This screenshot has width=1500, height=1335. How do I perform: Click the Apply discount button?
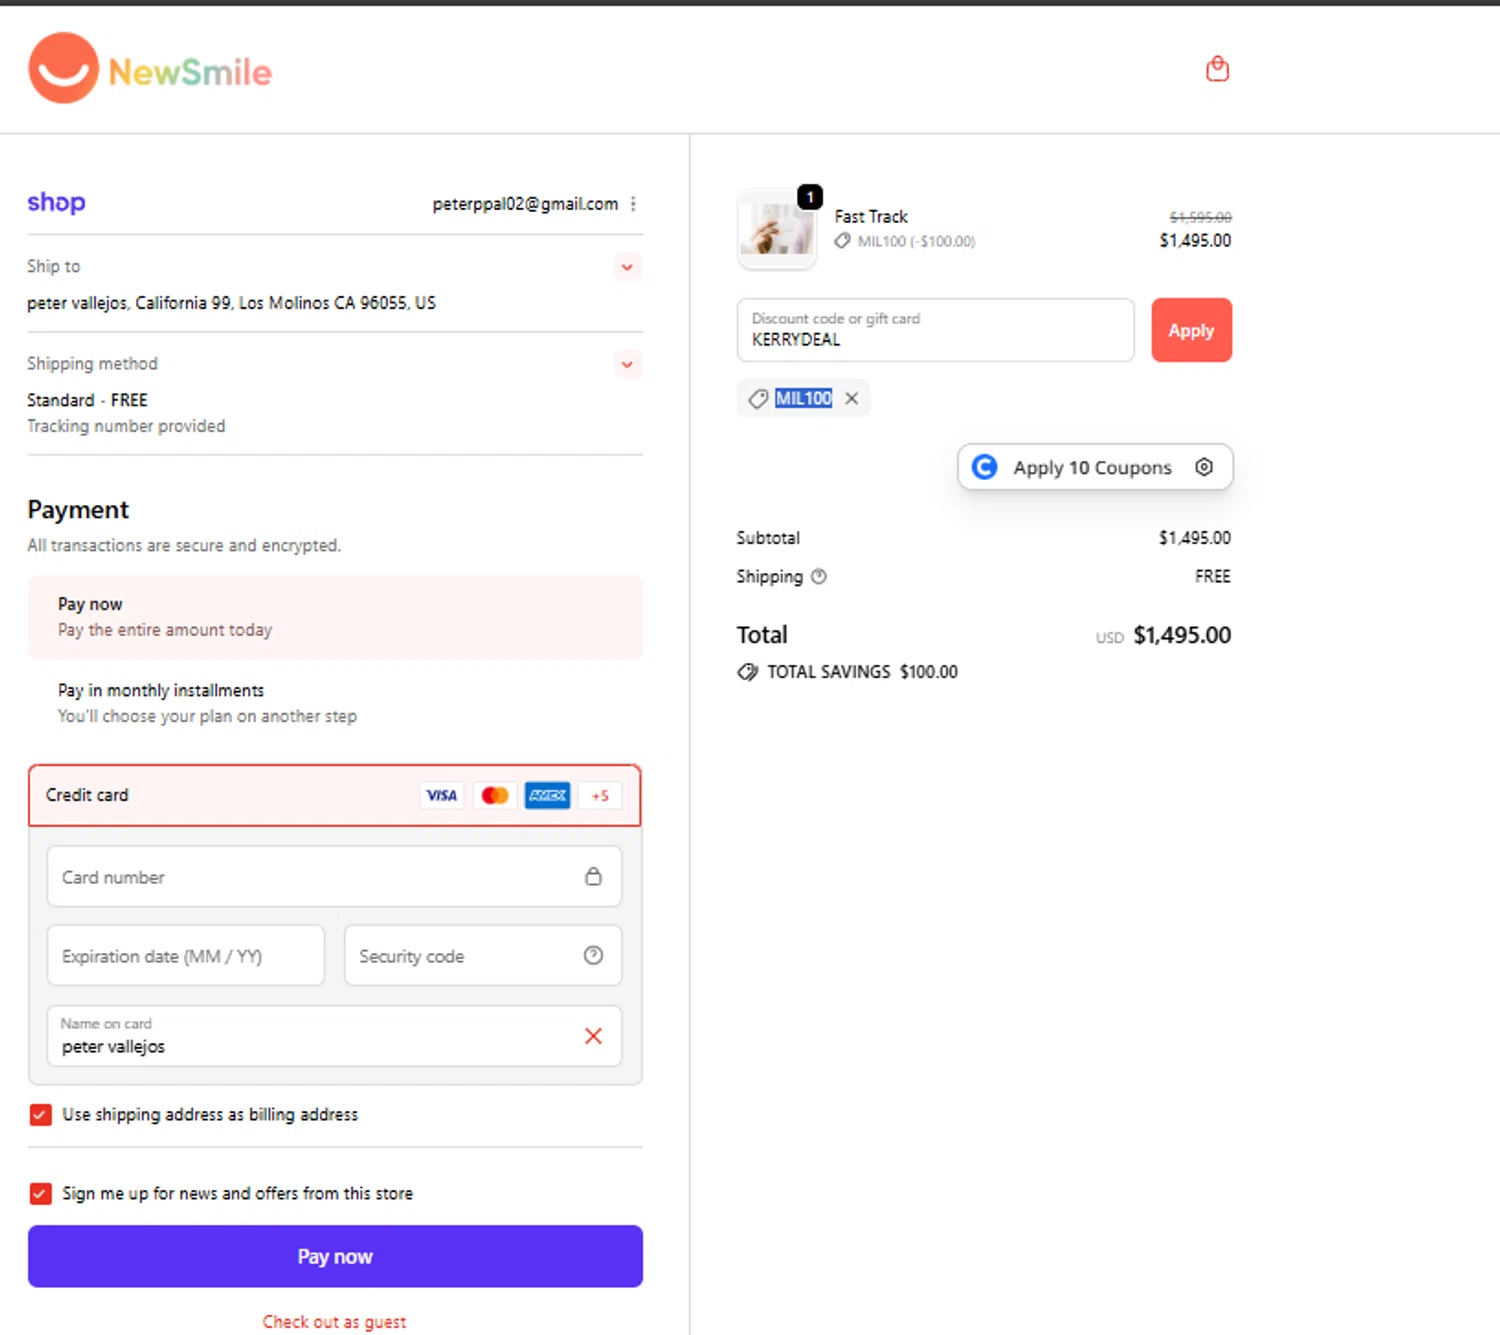pos(1191,330)
